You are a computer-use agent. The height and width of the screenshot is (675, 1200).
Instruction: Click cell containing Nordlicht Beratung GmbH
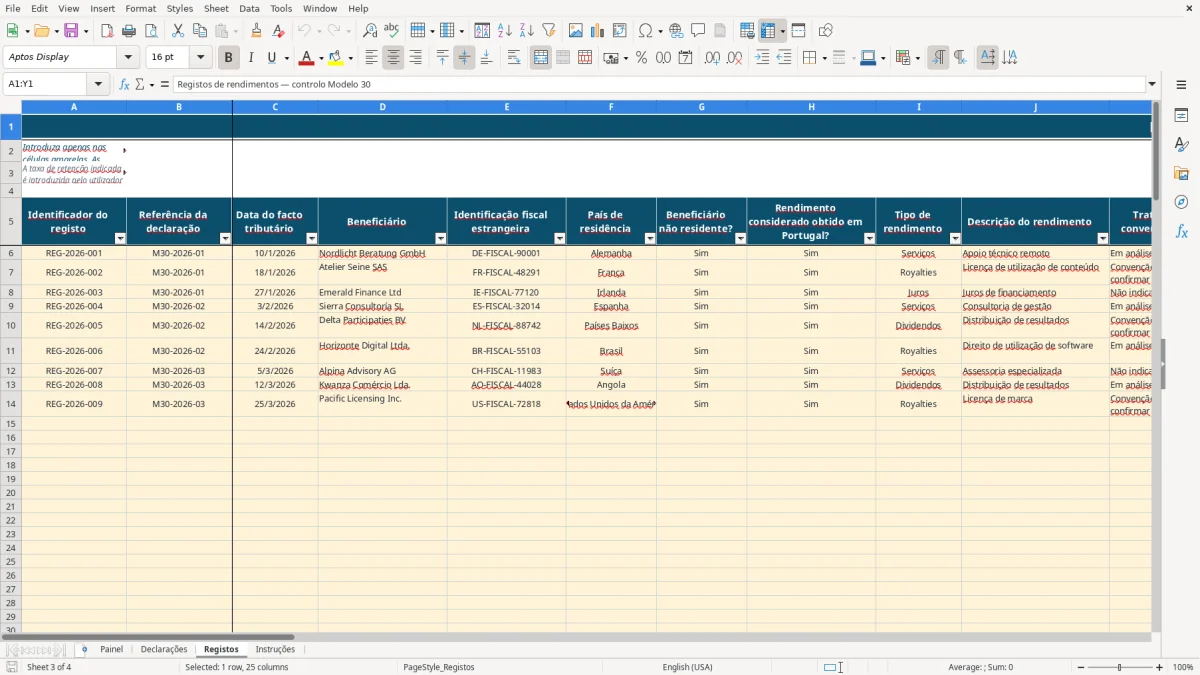point(382,253)
